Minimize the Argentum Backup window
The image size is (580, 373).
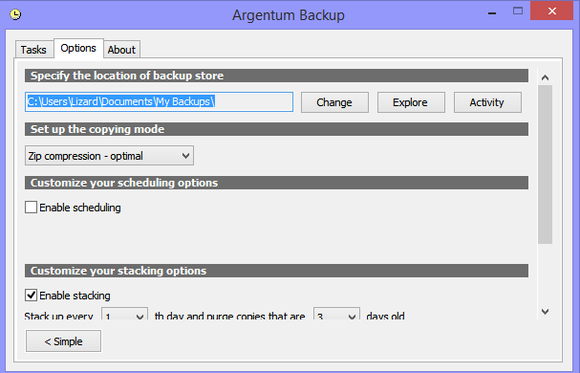click(x=492, y=13)
